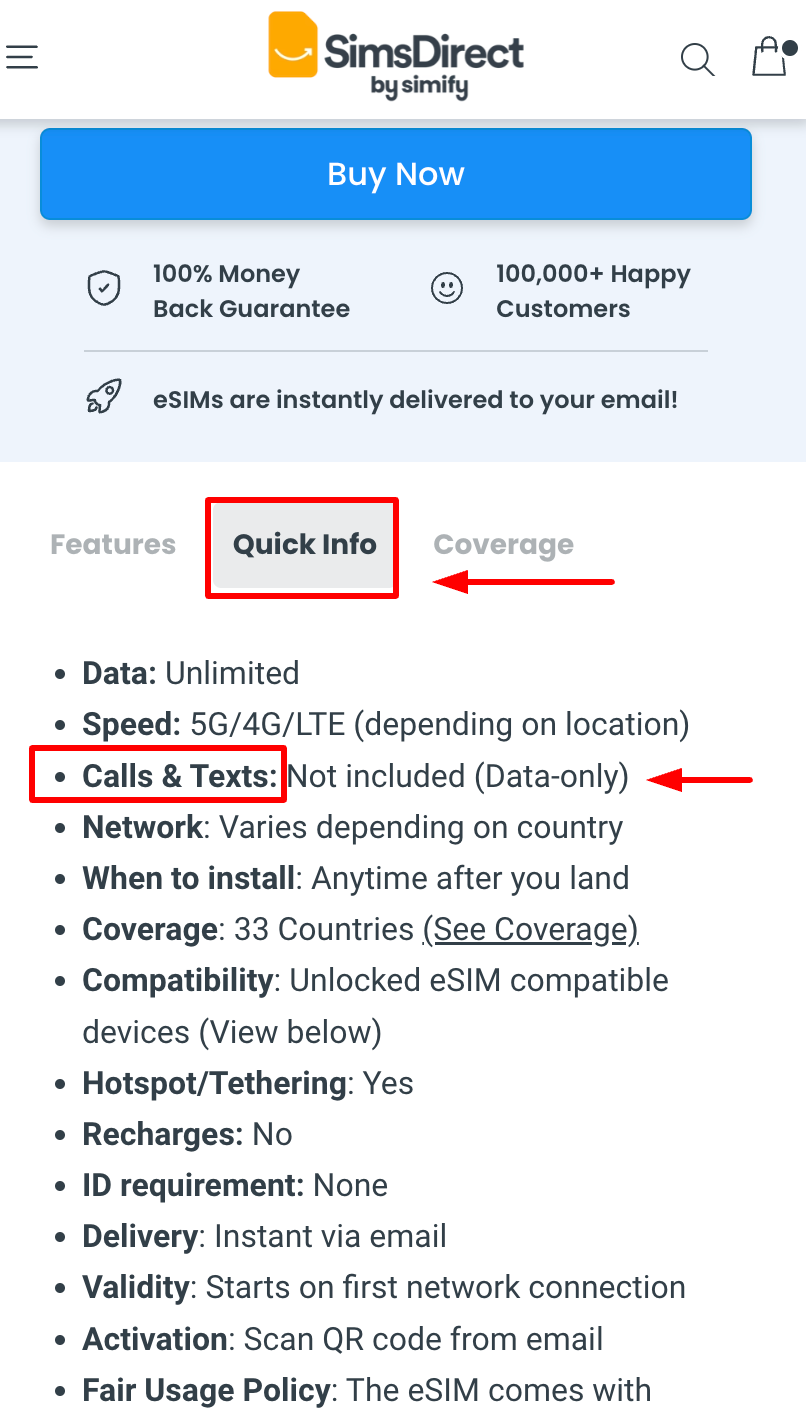Open the hamburger navigation menu
Viewport: 806px width, 1414px height.
(22, 57)
